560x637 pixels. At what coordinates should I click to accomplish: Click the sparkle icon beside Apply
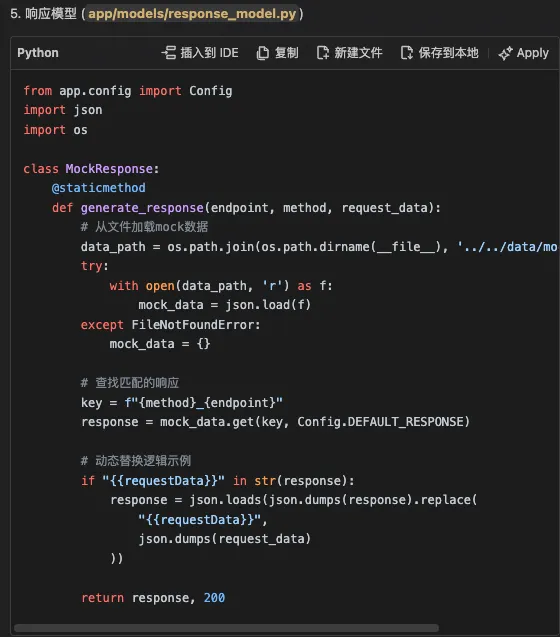click(506, 53)
